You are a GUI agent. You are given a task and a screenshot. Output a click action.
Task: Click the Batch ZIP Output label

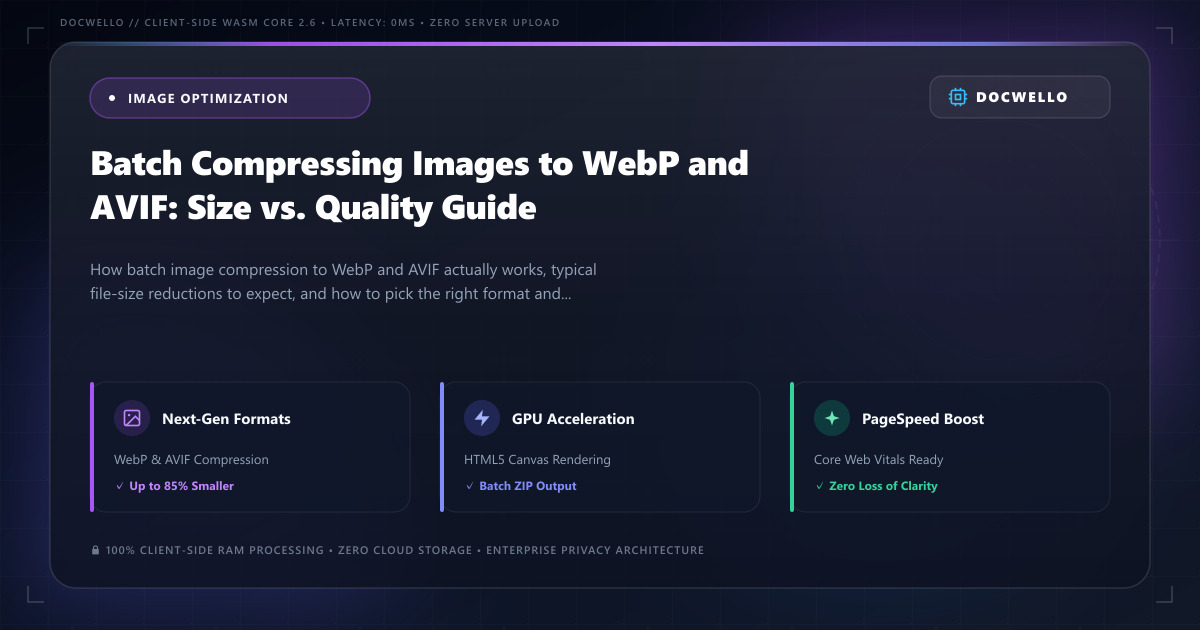[528, 486]
